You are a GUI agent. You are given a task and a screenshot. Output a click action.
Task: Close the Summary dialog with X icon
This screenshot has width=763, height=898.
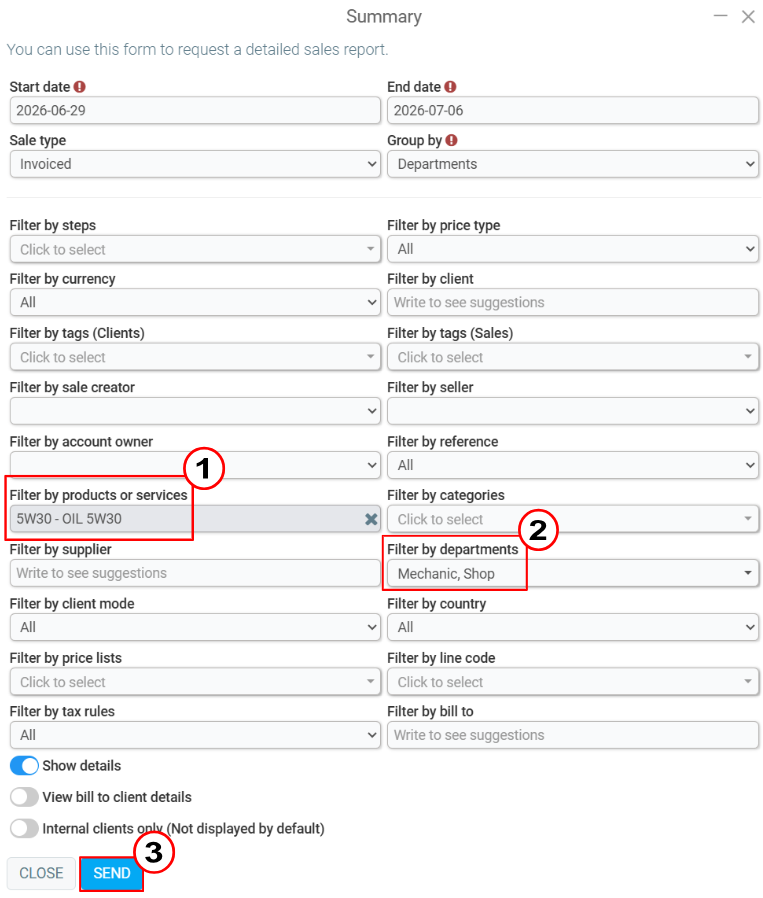pyautogui.click(x=748, y=17)
